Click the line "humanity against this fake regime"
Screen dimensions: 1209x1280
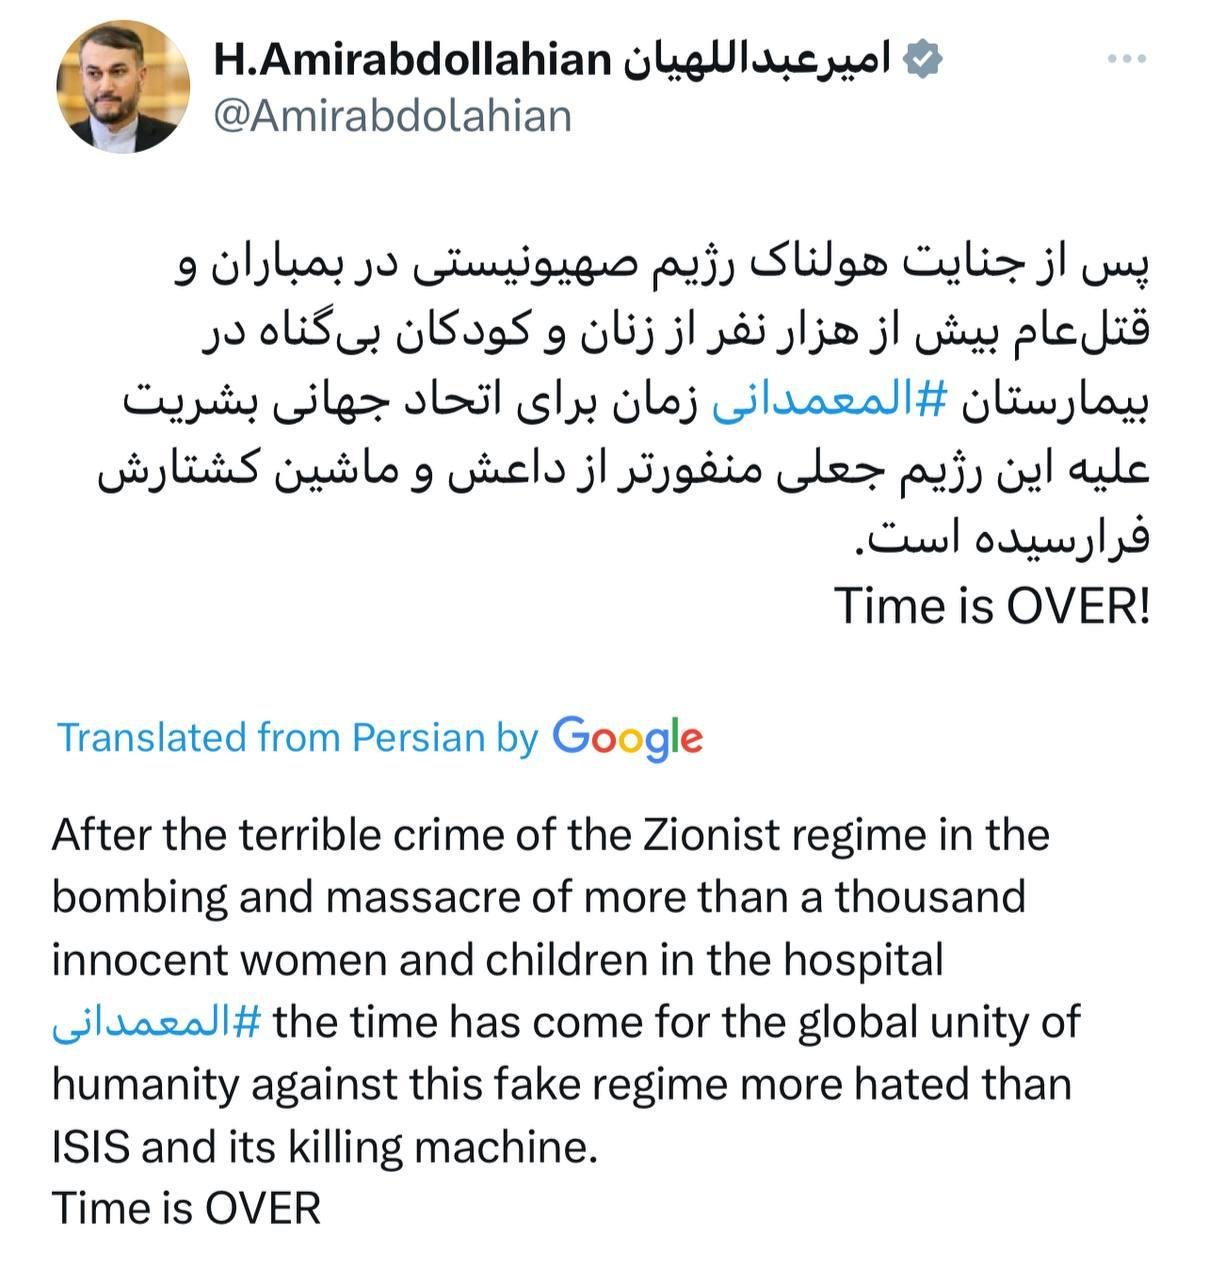click(561, 1085)
